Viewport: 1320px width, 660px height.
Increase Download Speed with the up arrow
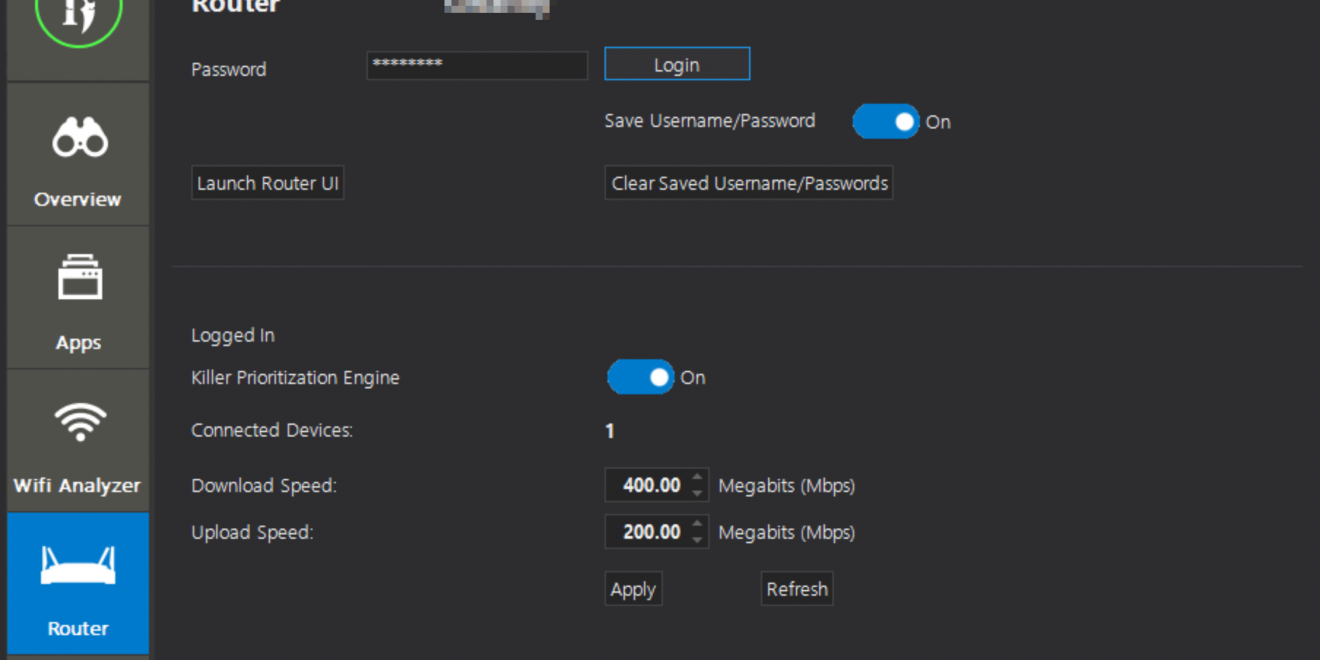tap(698, 478)
